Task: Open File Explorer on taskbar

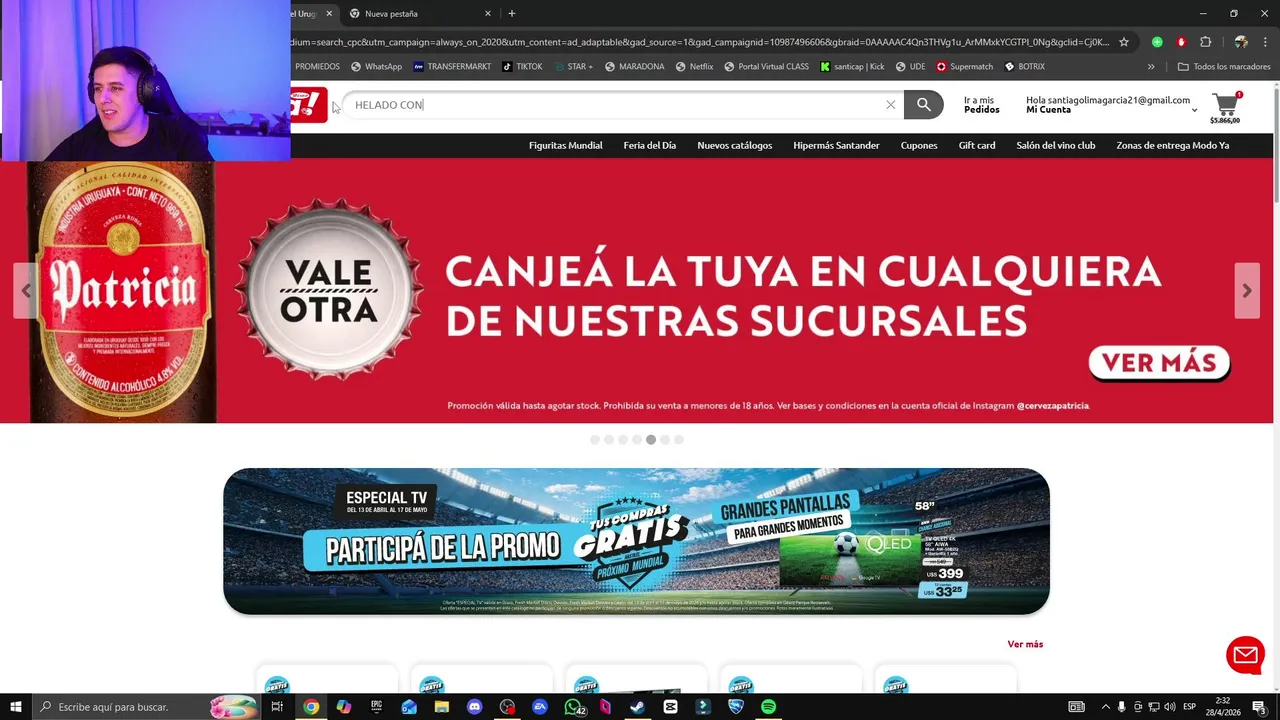Action: tap(442, 707)
